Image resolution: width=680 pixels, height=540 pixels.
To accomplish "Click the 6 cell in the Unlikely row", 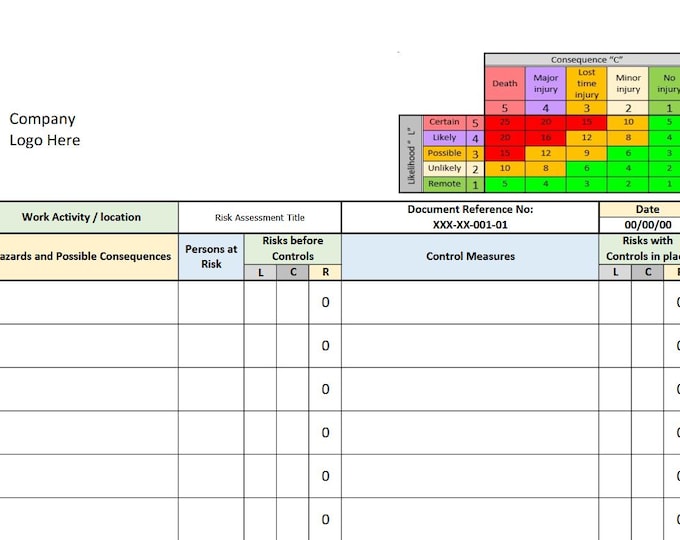I will pos(586,168).
